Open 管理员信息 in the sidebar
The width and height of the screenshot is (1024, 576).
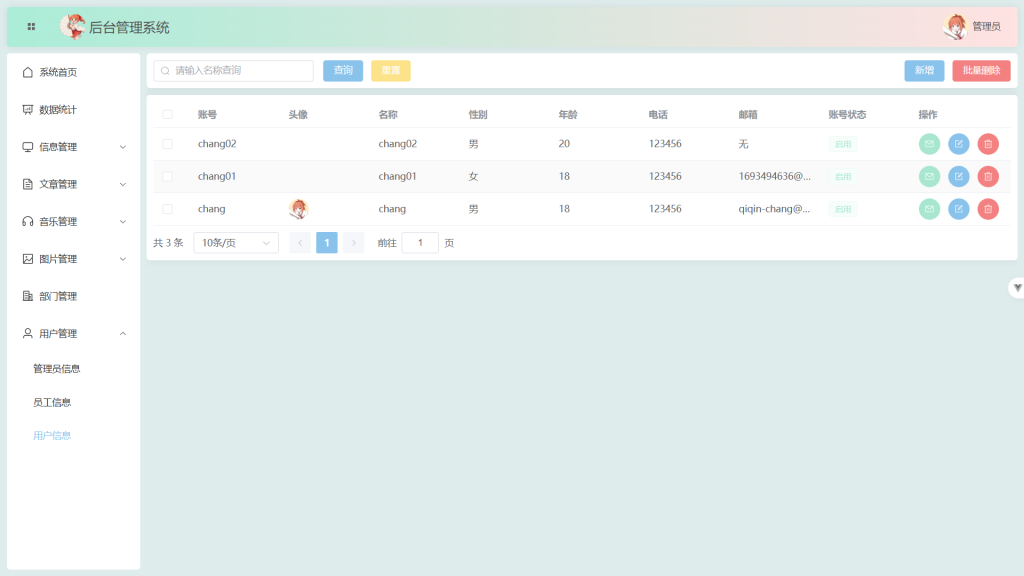pos(57,369)
